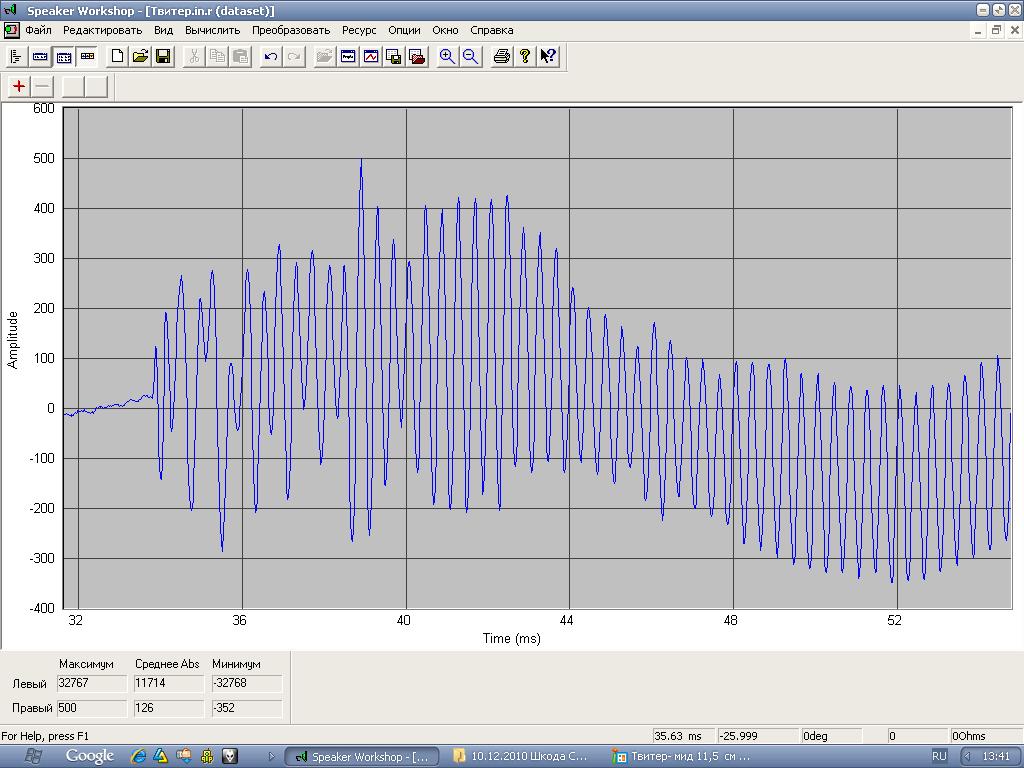Viewport: 1024px width, 768px height.
Task: Activate the context help pointer icon
Action: [547, 57]
